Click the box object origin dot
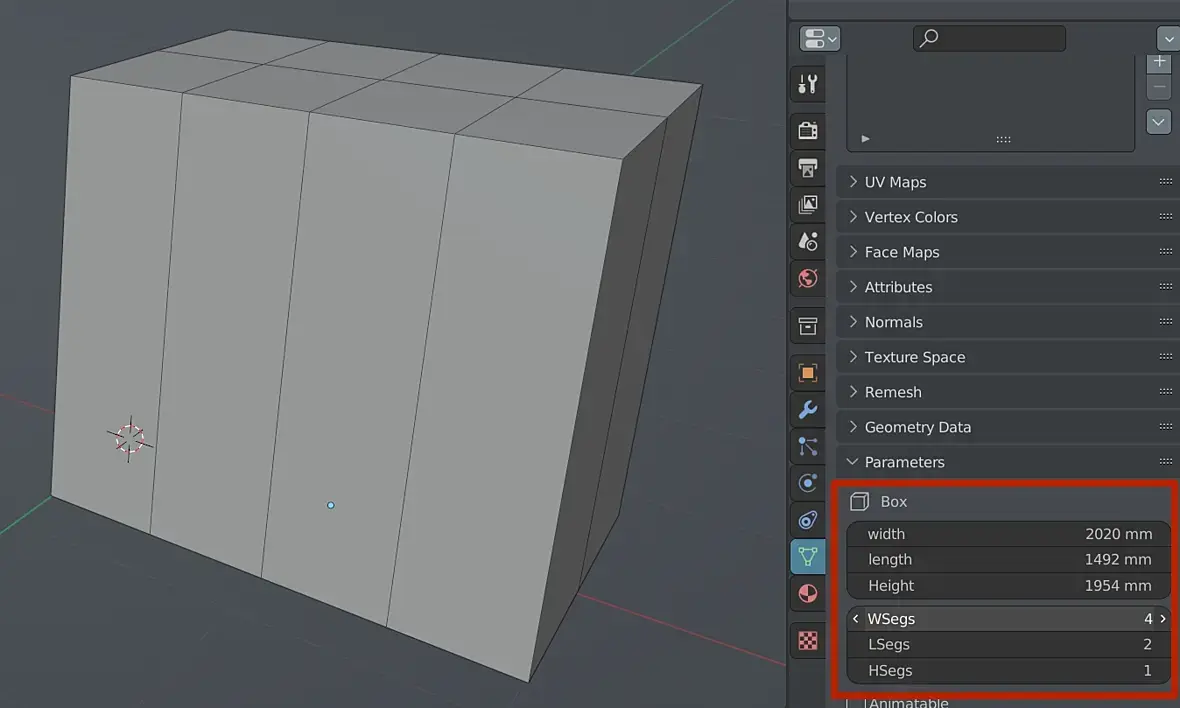The height and width of the screenshot is (708, 1180). [330, 505]
